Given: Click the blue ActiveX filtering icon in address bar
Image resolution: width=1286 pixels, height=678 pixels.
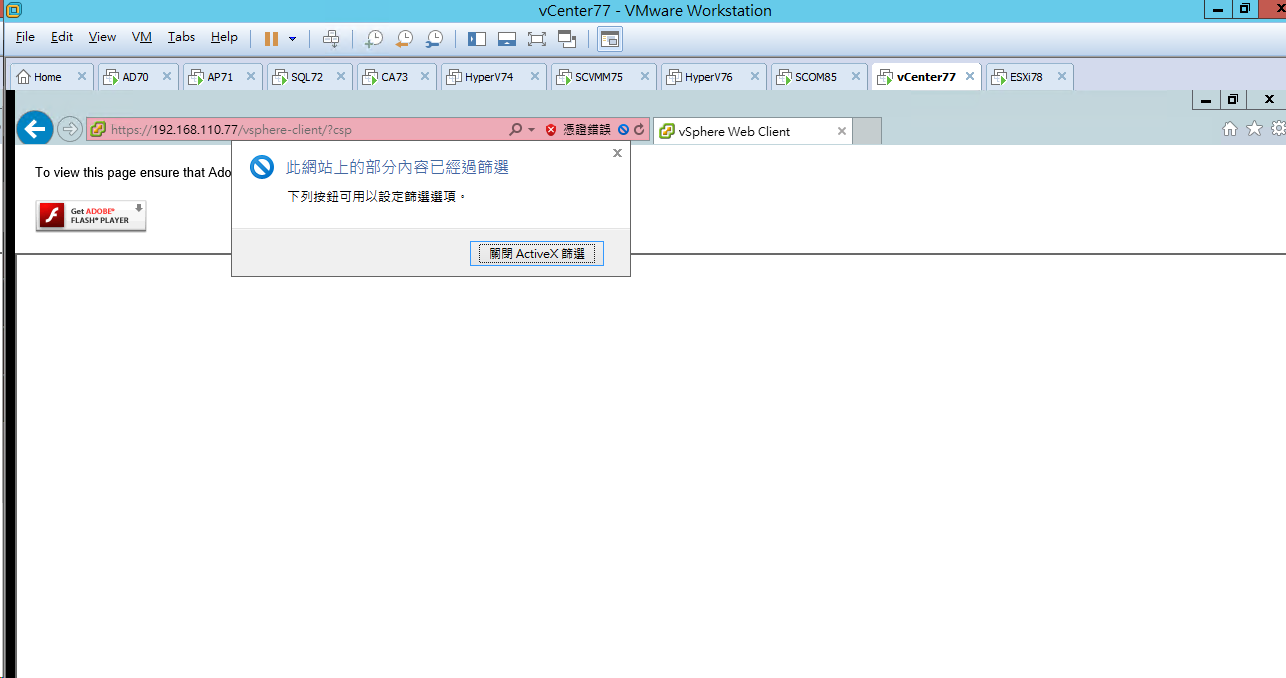Looking at the screenshot, I should coord(623,130).
